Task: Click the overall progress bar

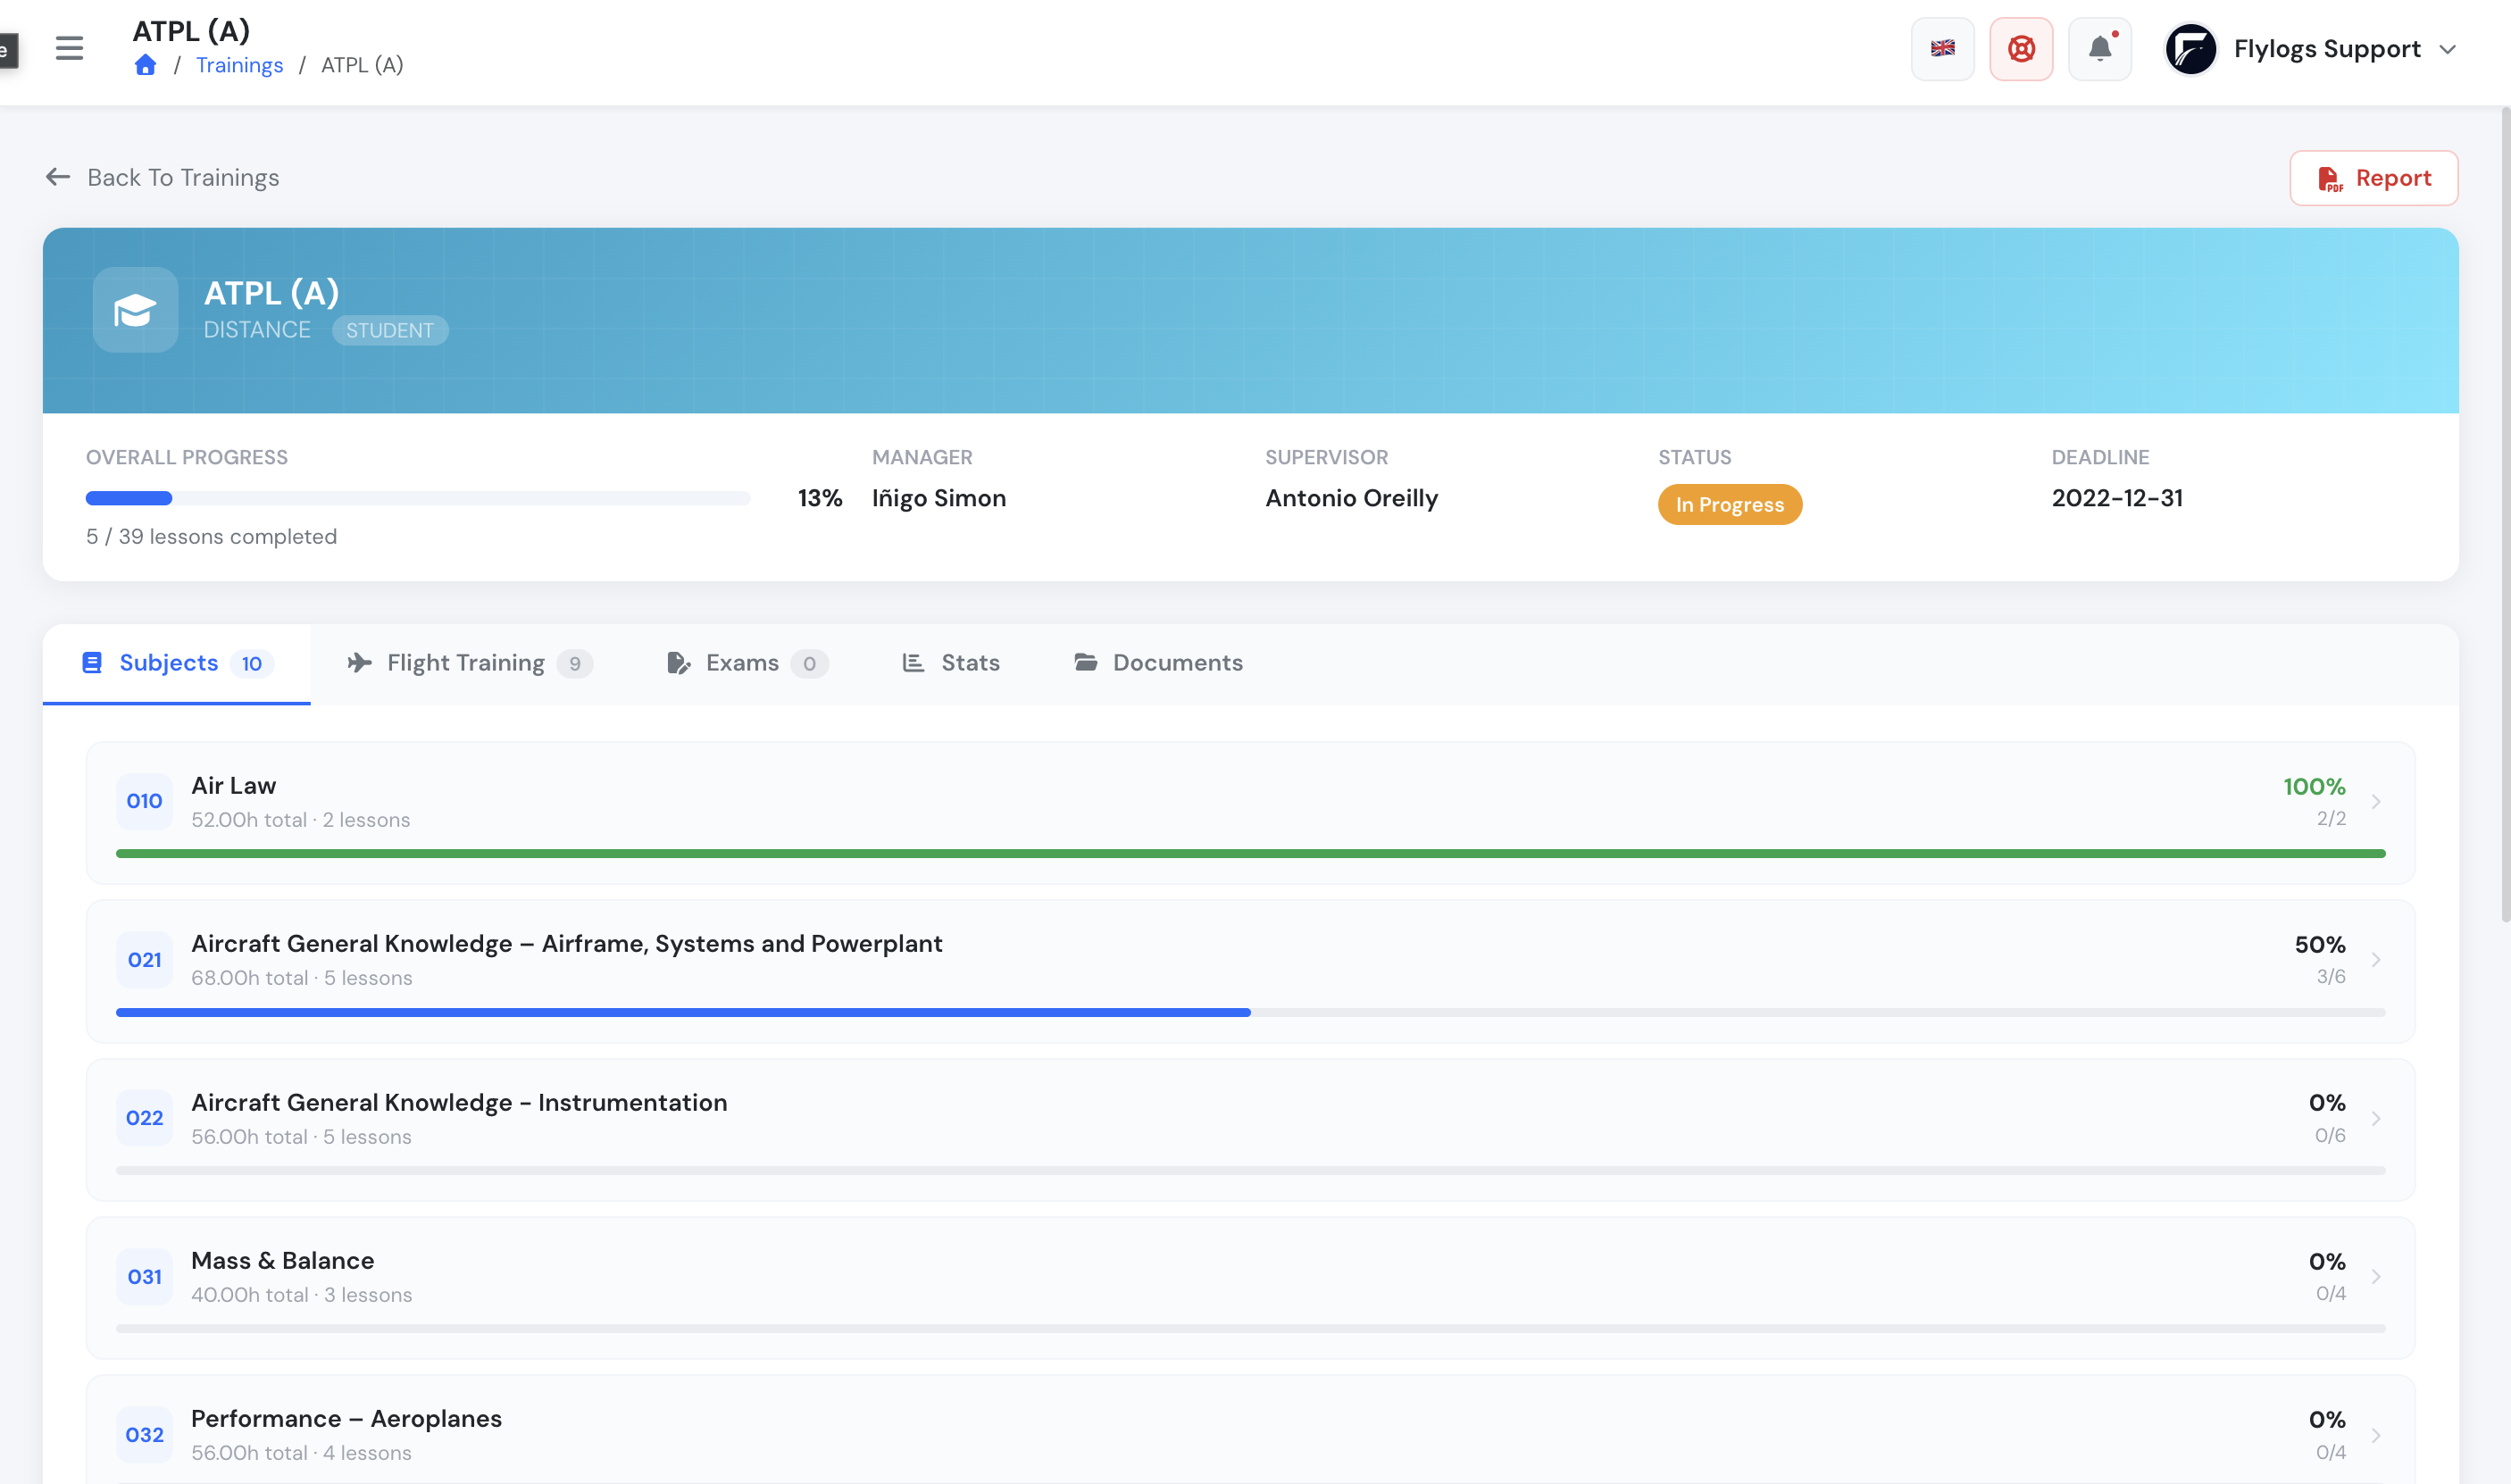Action: 418,498
